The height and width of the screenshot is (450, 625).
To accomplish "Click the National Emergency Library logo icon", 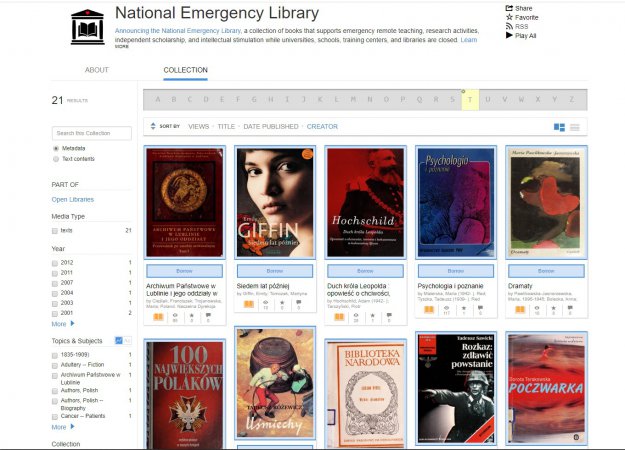I will 88,27.
